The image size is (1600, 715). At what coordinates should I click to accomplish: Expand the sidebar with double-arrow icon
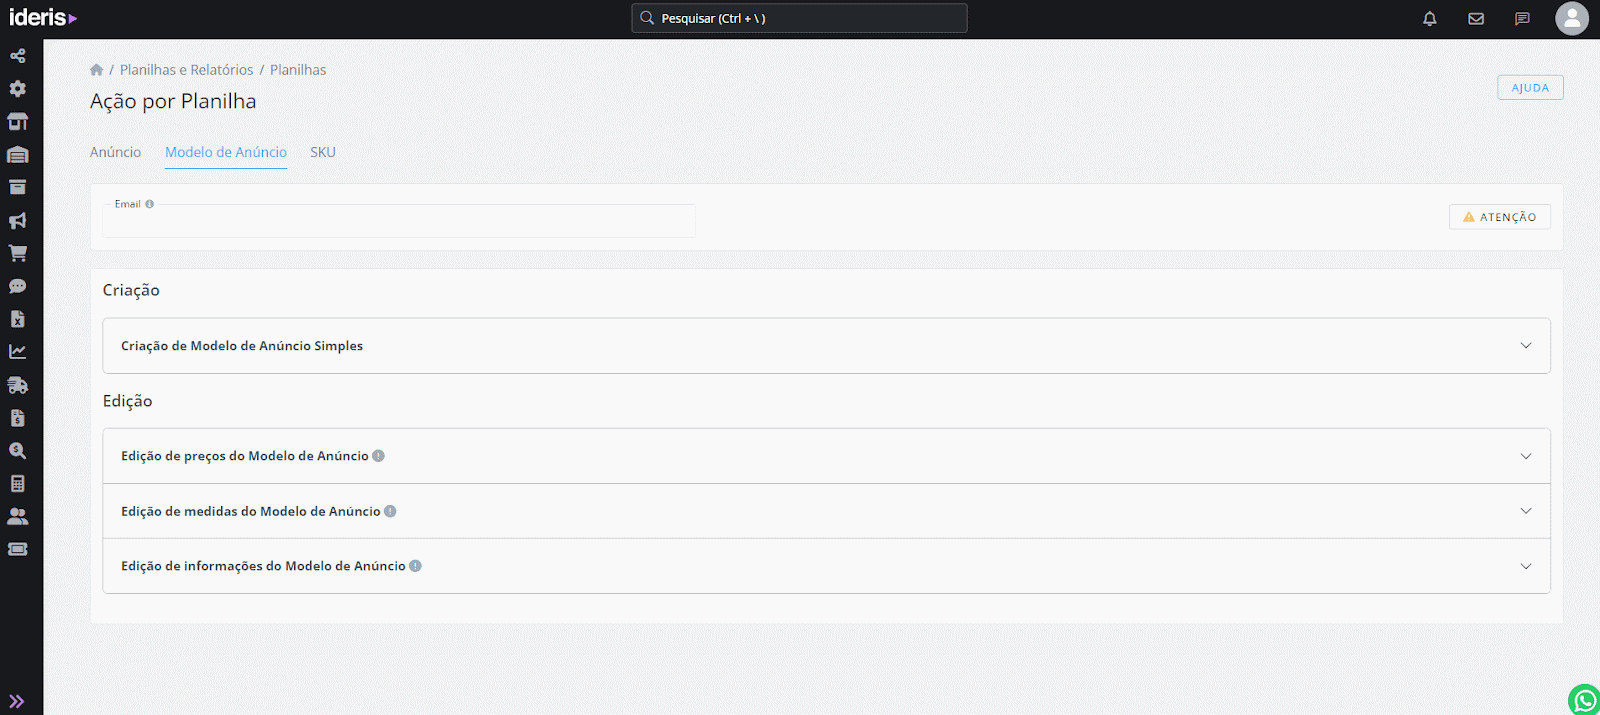click(17, 701)
